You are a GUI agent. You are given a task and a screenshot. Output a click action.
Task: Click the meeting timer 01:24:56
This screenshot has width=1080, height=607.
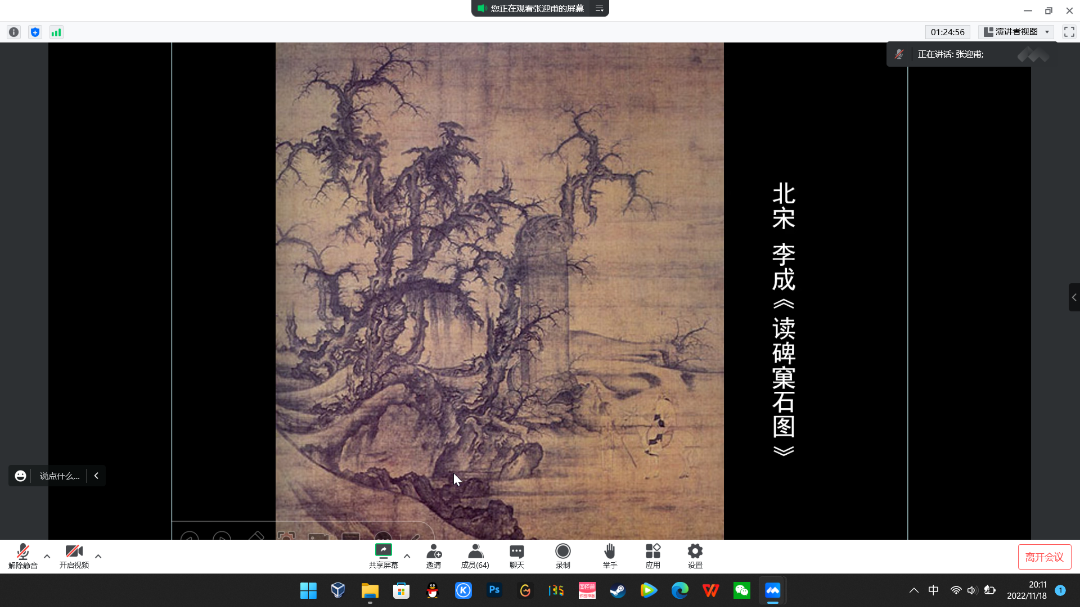tap(947, 32)
